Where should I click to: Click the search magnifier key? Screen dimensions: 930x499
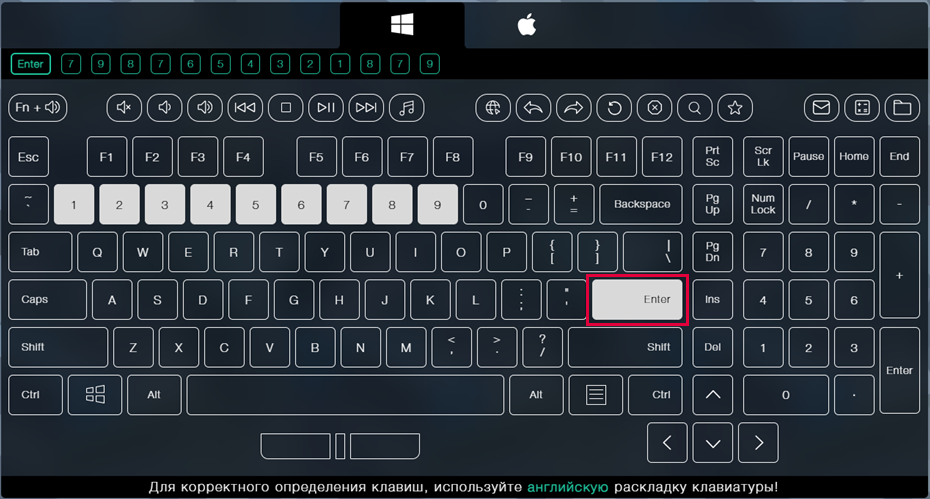[695, 108]
